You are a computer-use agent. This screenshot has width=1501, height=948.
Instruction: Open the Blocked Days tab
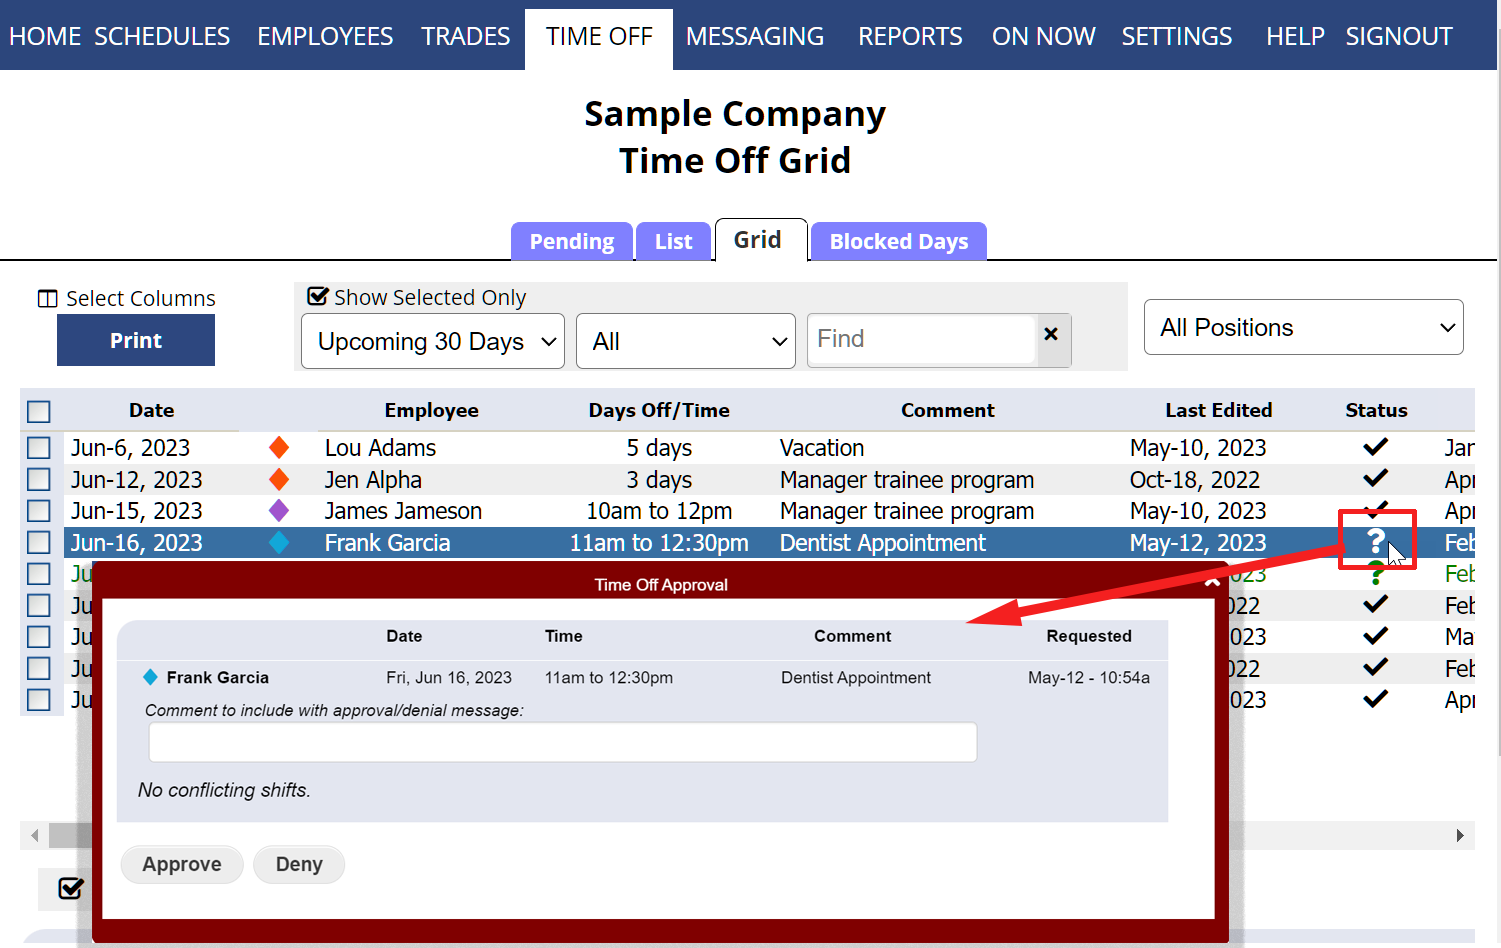898,242
